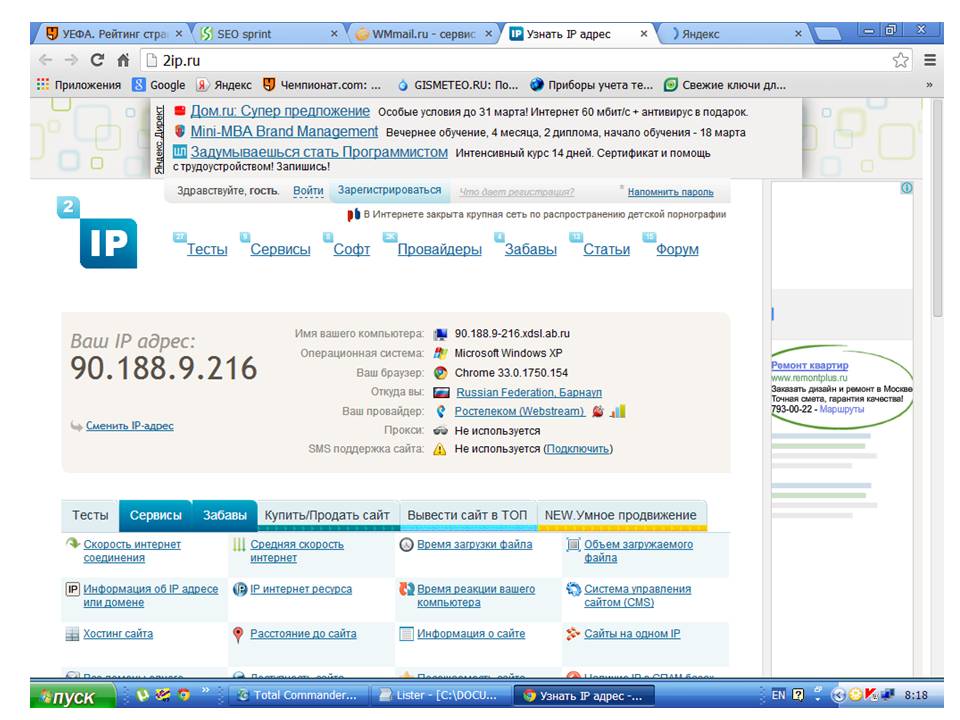The height and width of the screenshot is (720, 960).
Task: Switch to the Lister window in the taskbar
Action: pos(440,696)
